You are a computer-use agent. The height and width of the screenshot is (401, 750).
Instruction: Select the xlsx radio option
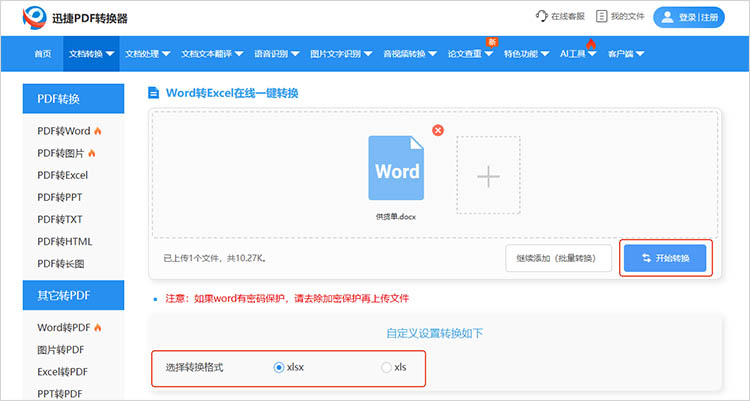[x=278, y=368]
